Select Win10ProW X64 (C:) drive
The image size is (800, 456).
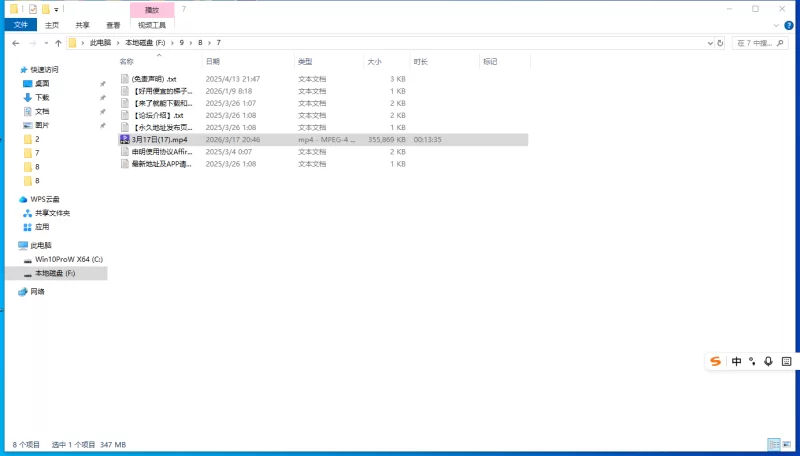pyautogui.click(x=69, y=260)
